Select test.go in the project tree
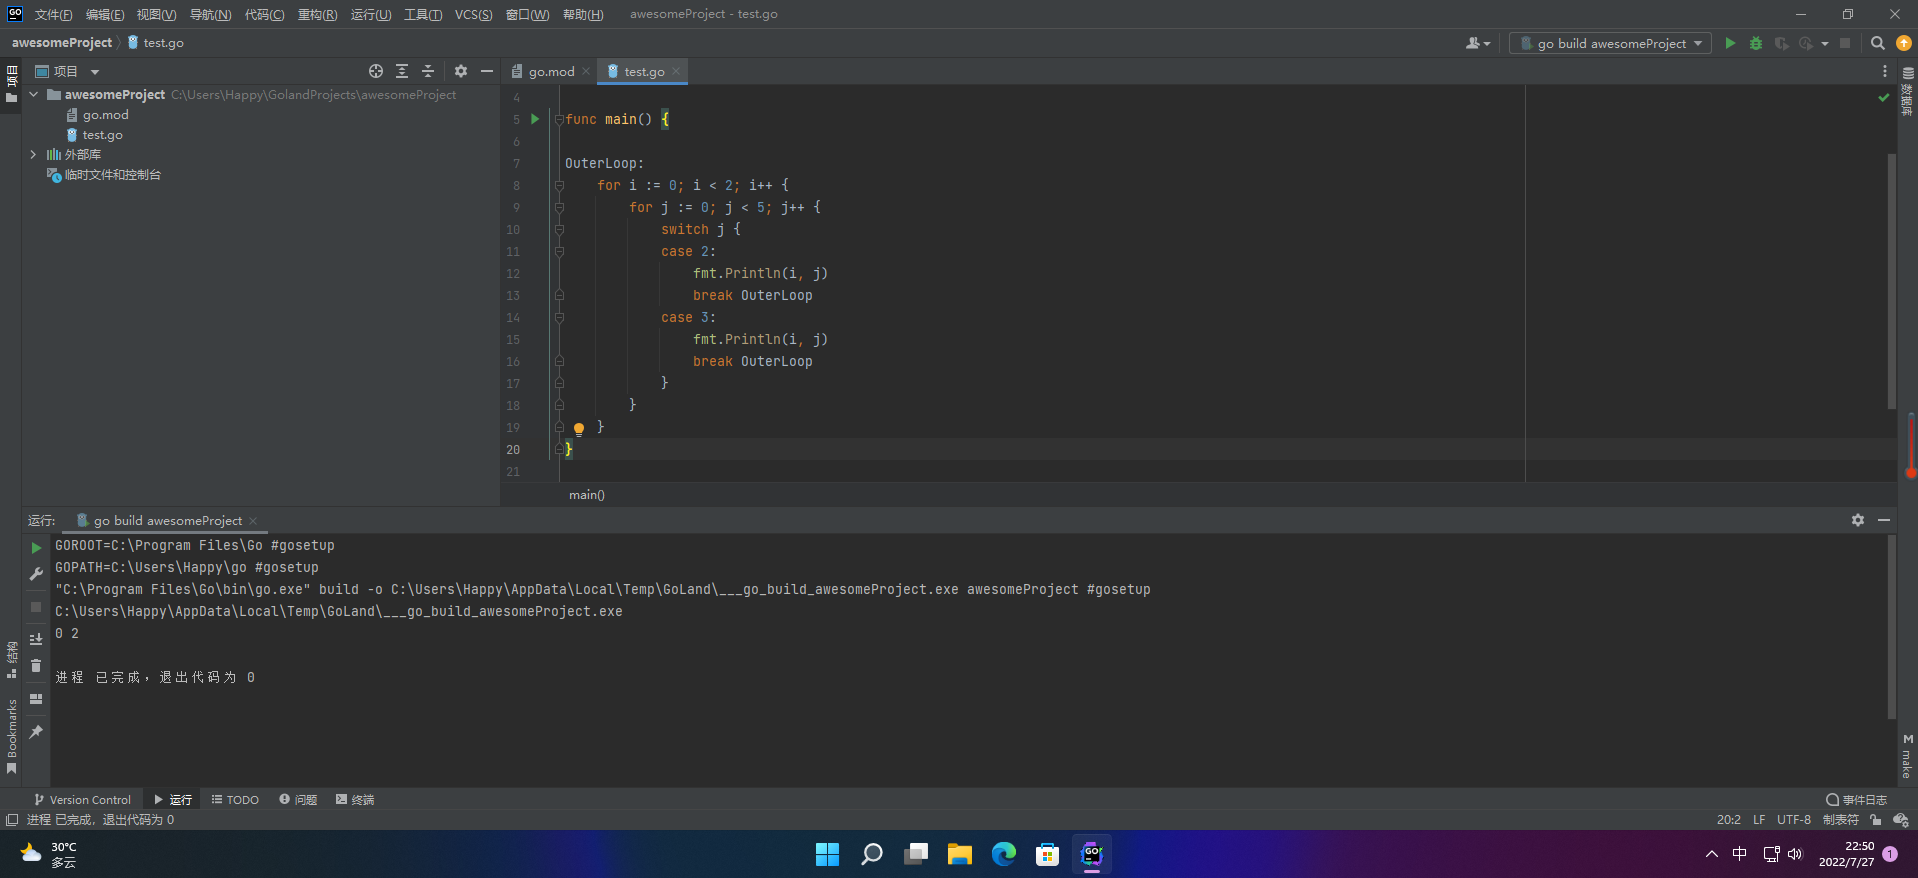 pyautogui.click(x=102, y=135)
